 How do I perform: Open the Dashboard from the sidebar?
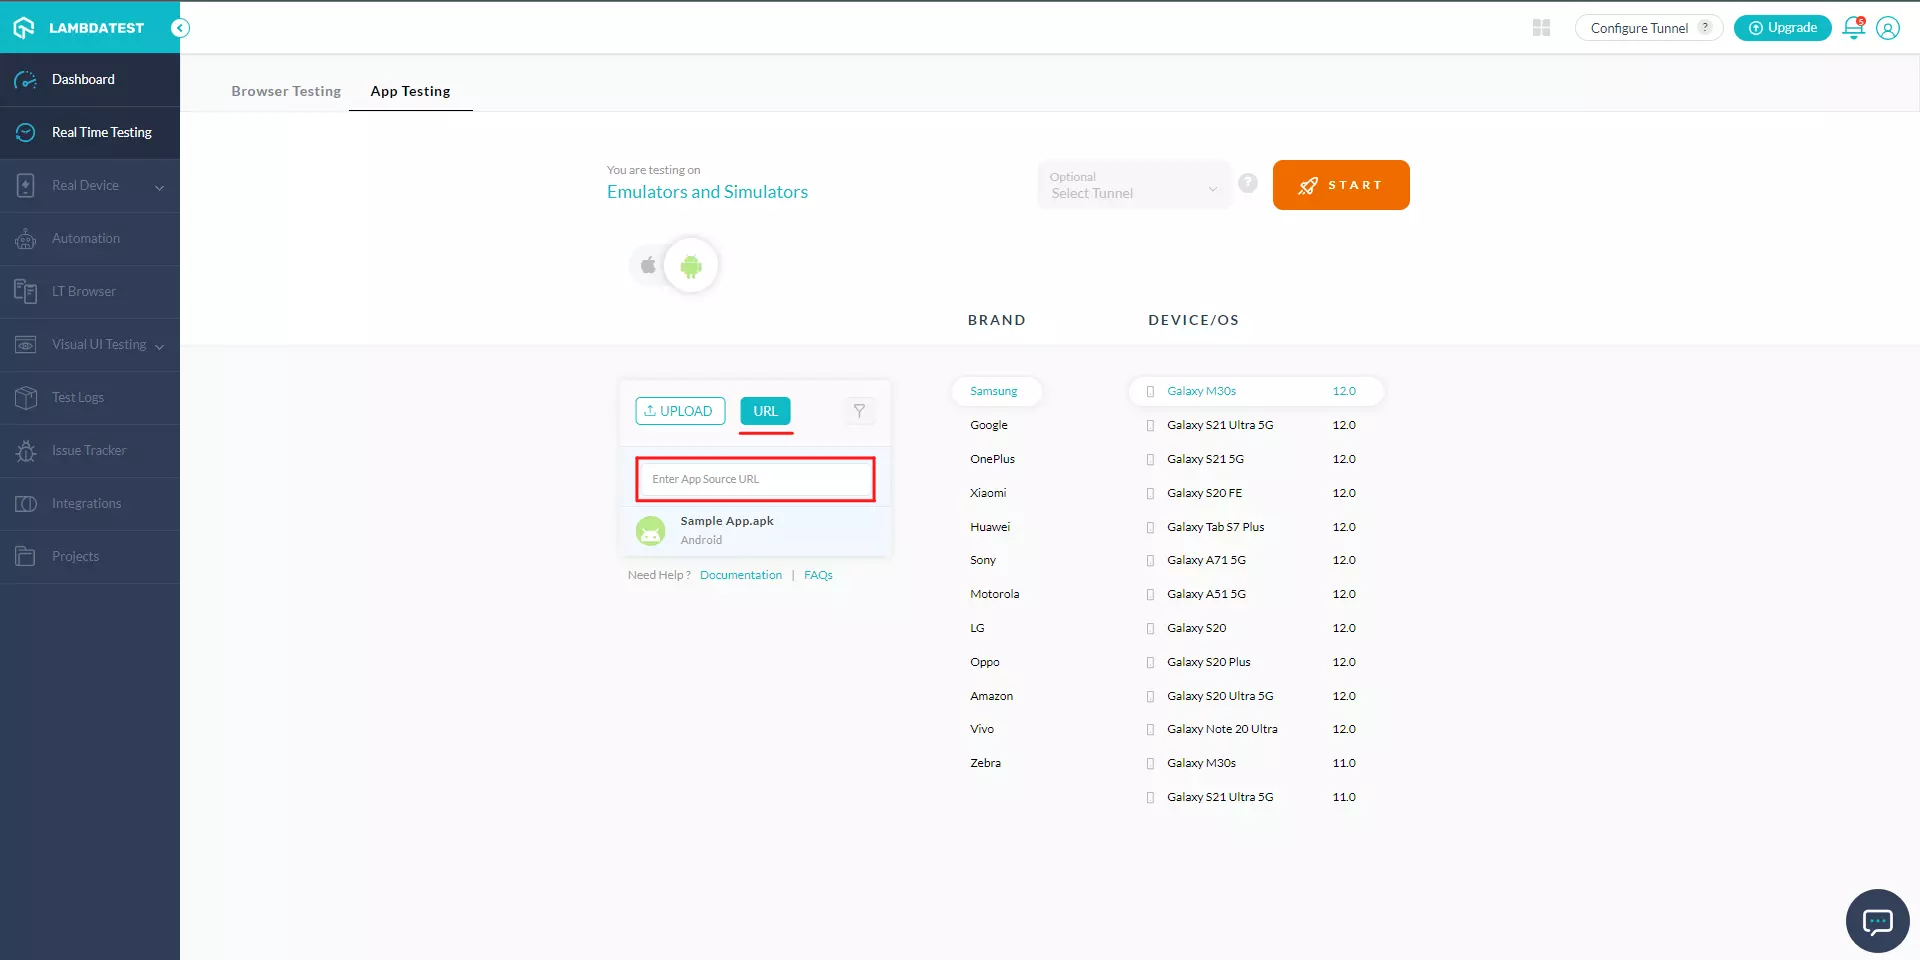(x=82, y=79)
